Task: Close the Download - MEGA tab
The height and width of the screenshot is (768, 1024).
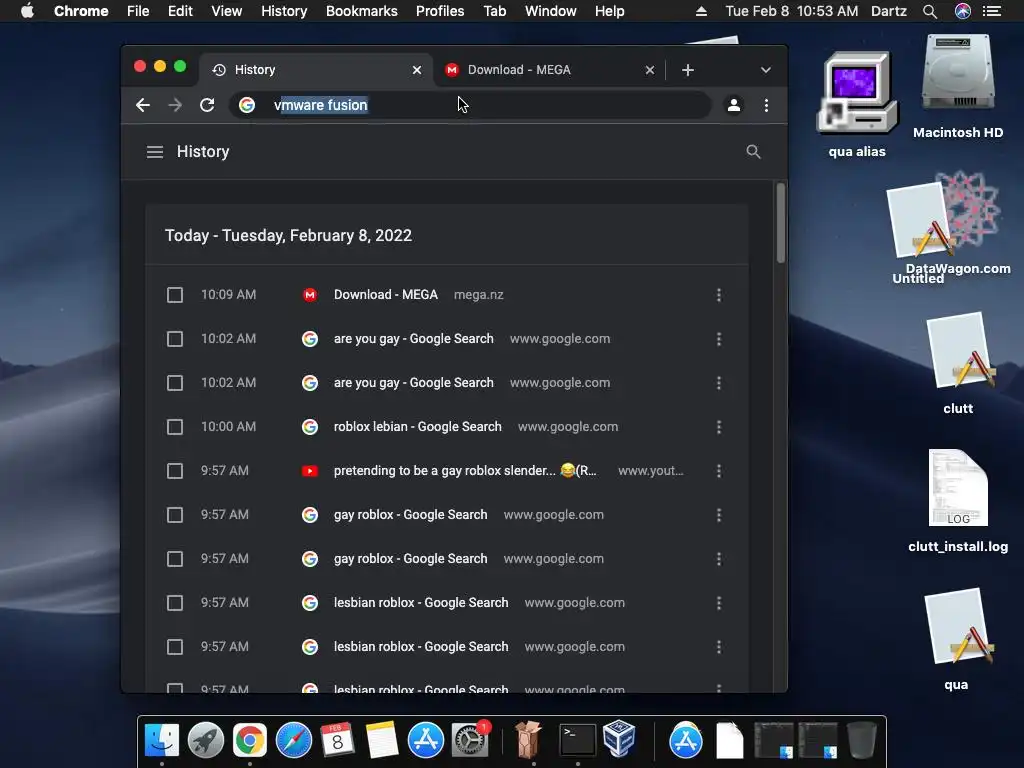Action: [649, 70]
